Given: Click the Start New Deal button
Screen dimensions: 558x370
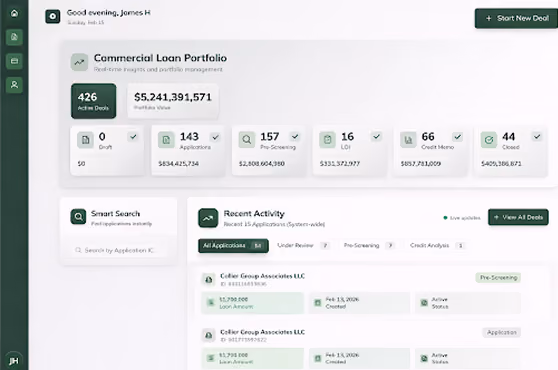Looking at the screenshot, I should (516, 18).
